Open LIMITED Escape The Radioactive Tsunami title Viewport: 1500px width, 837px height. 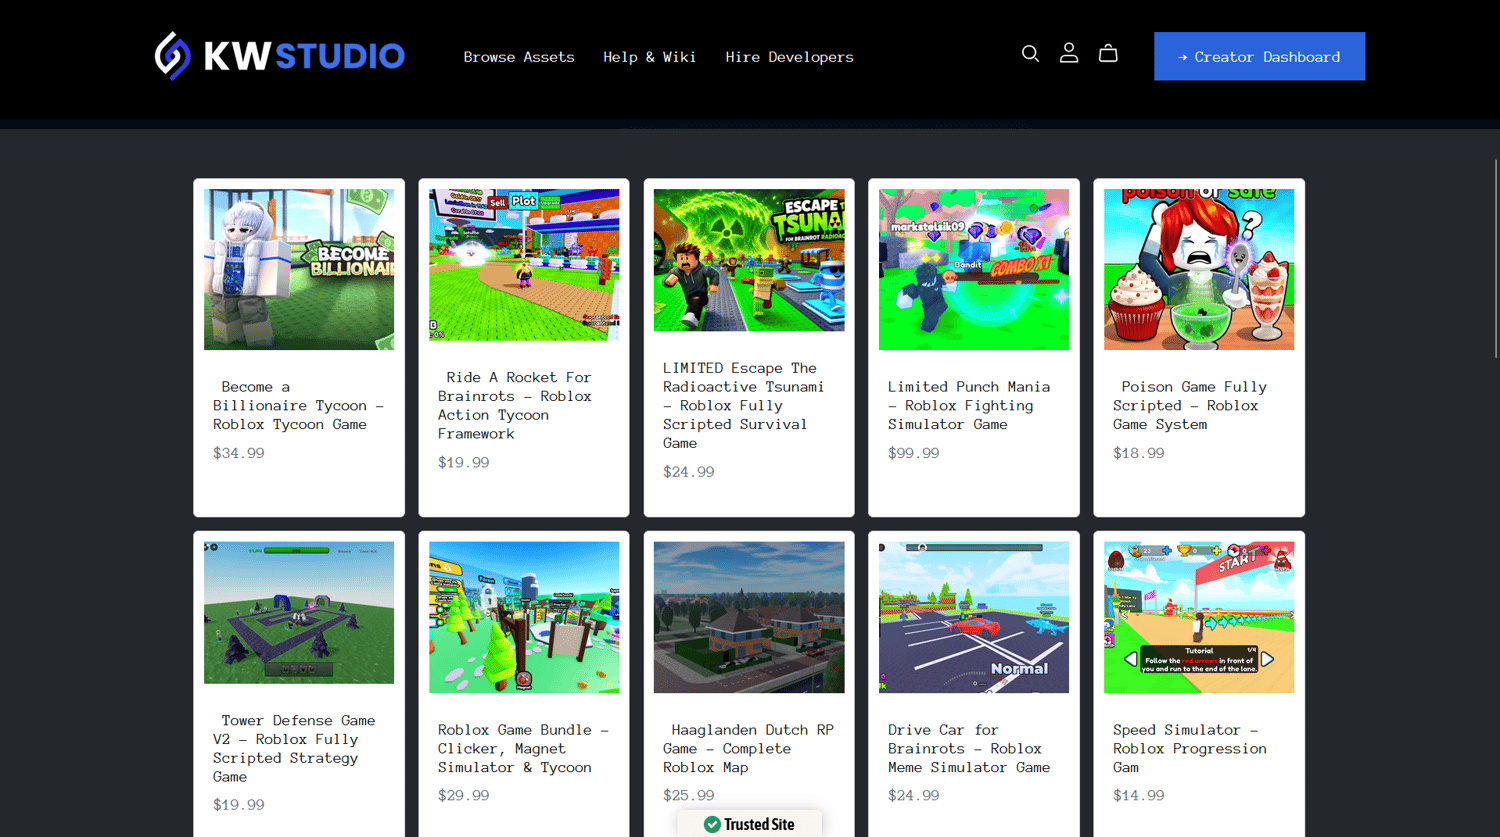[x=744, y=406]
